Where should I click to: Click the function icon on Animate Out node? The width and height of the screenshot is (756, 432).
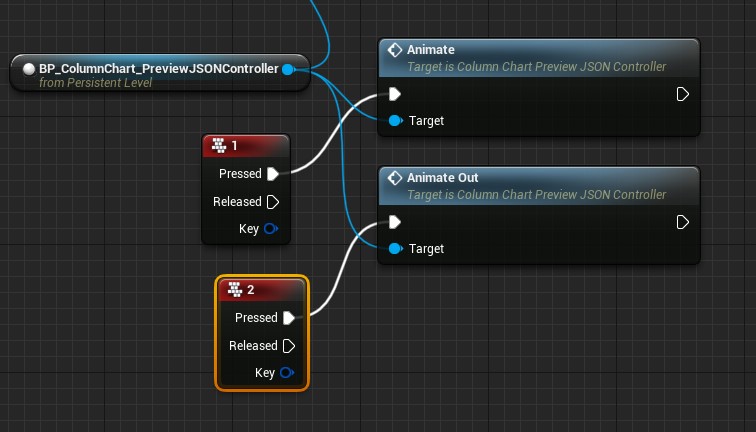[x=395, y=178]
